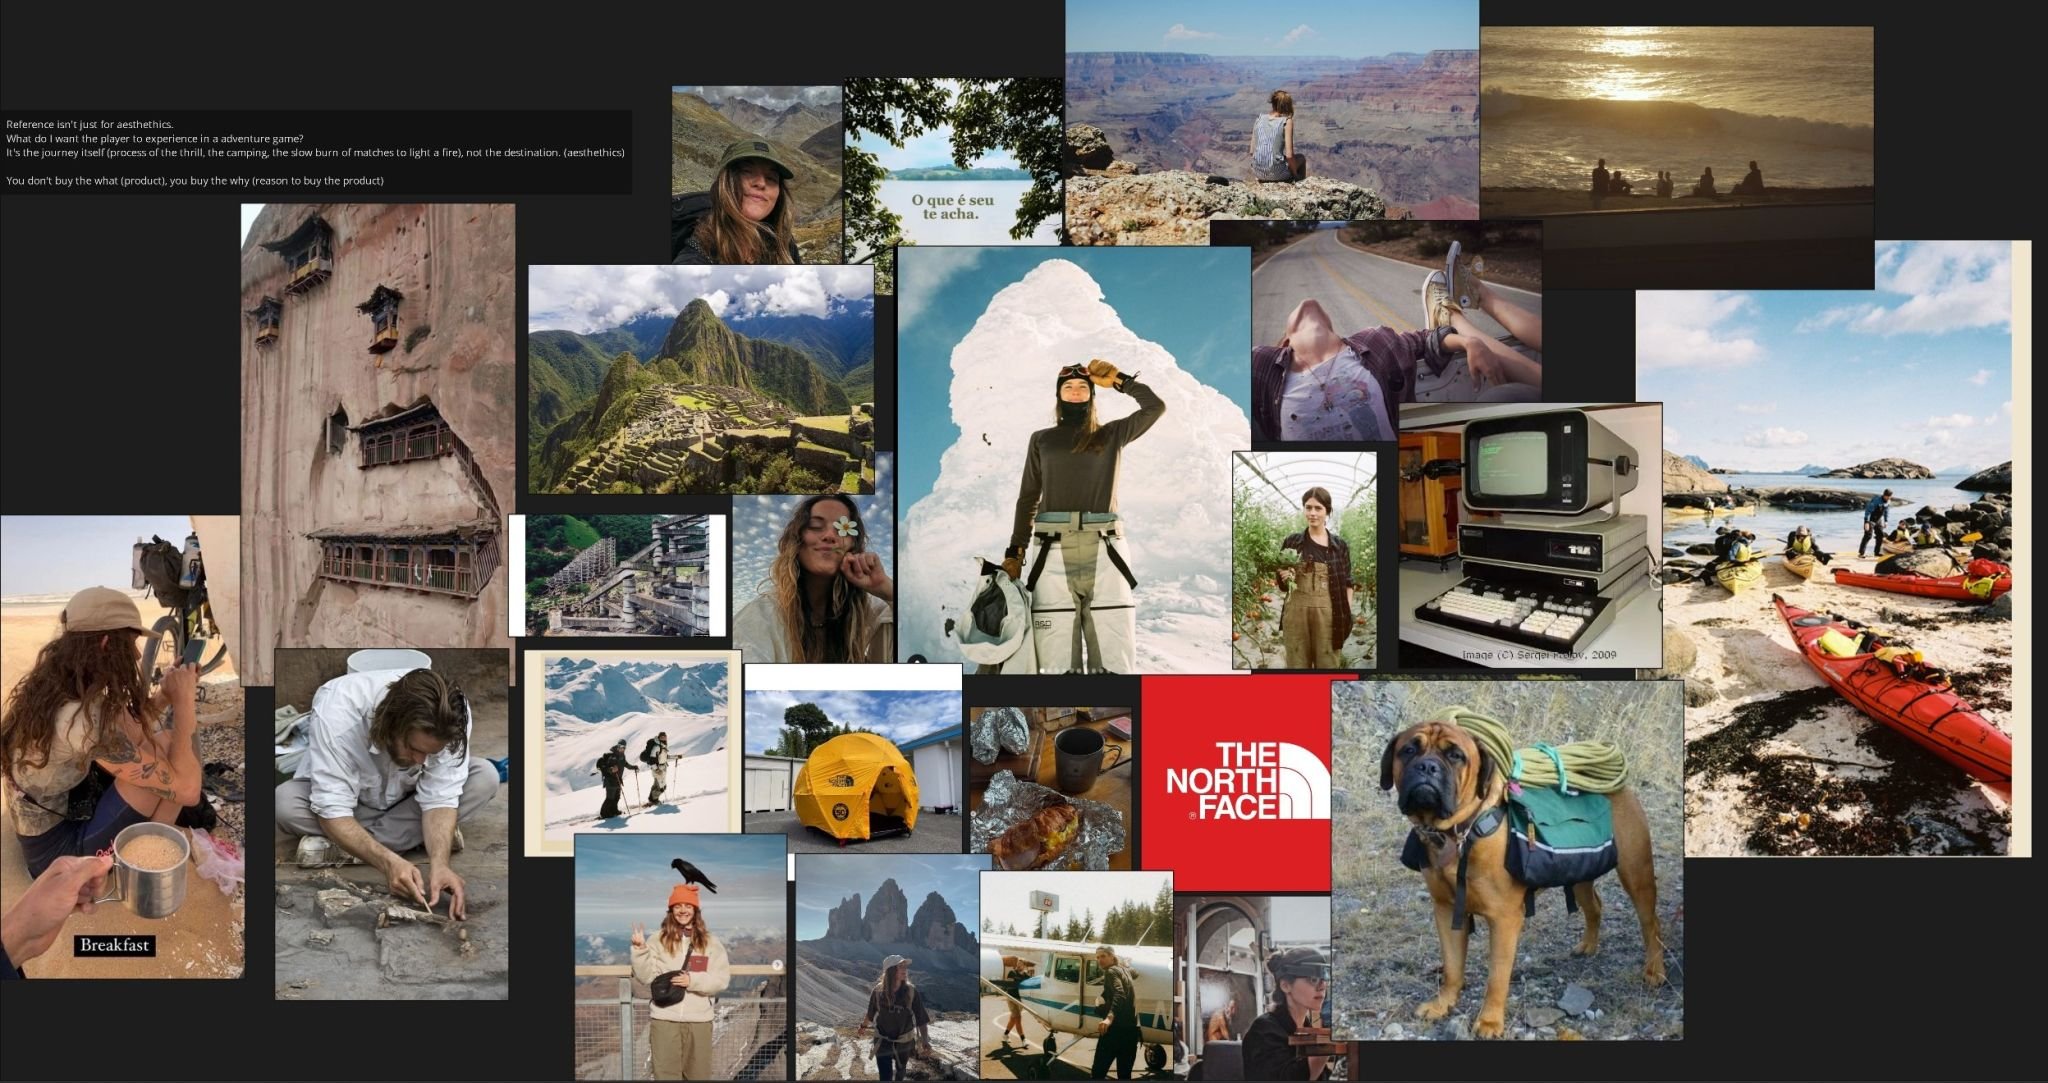2048x1083 pixels.
Task: Click the Grand Canyon overlook photo
Action: coord(1272,110)
